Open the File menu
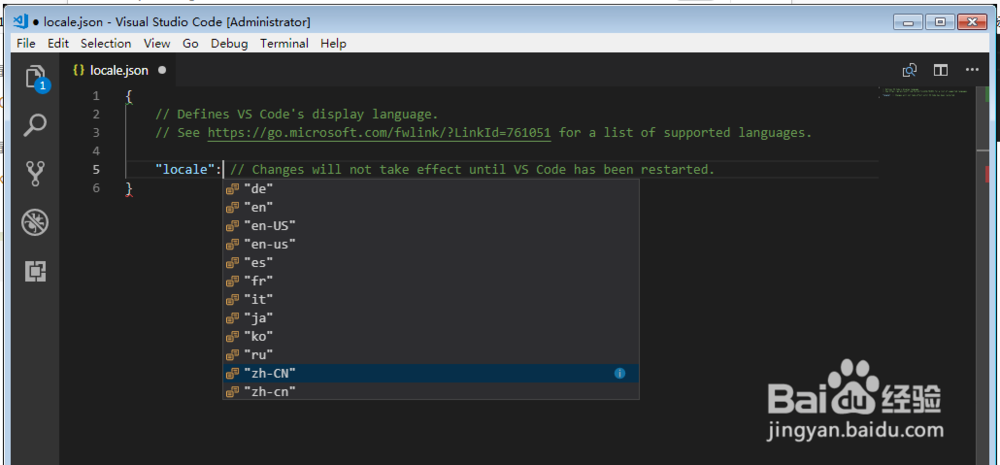 click(26, 43)
